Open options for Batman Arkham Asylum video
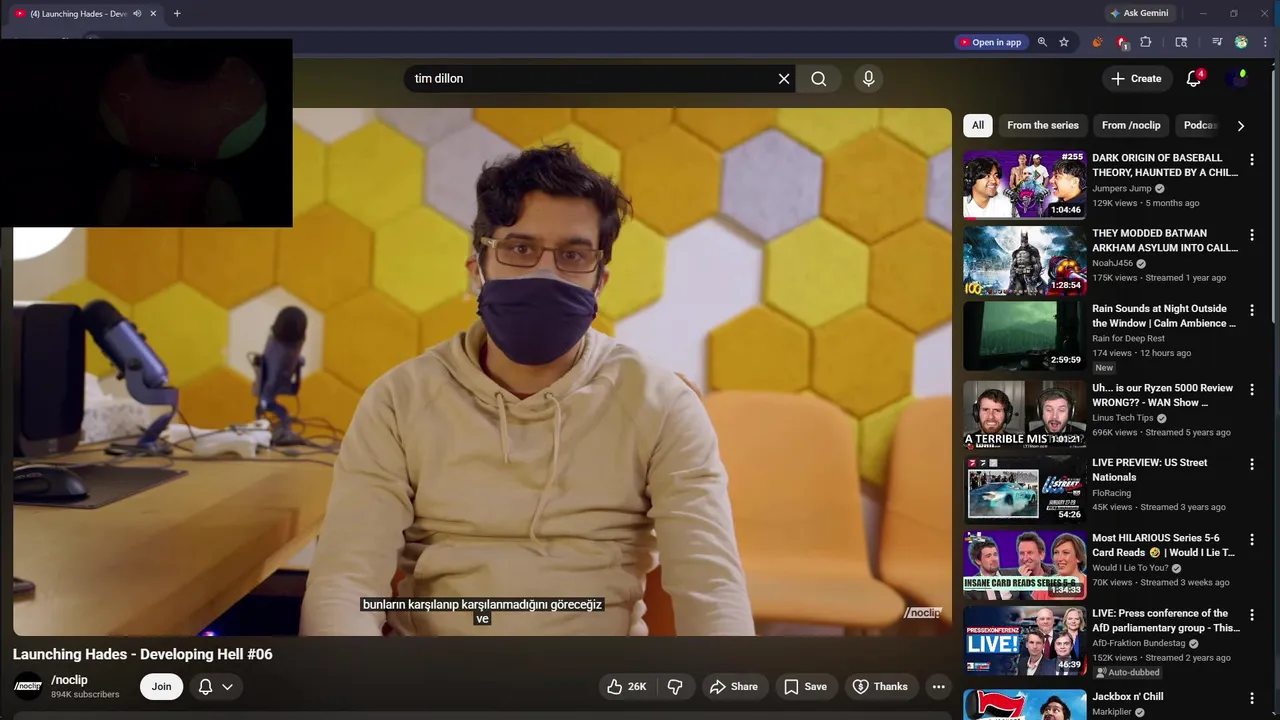 pyautogui.click(x=1251, y=235)
